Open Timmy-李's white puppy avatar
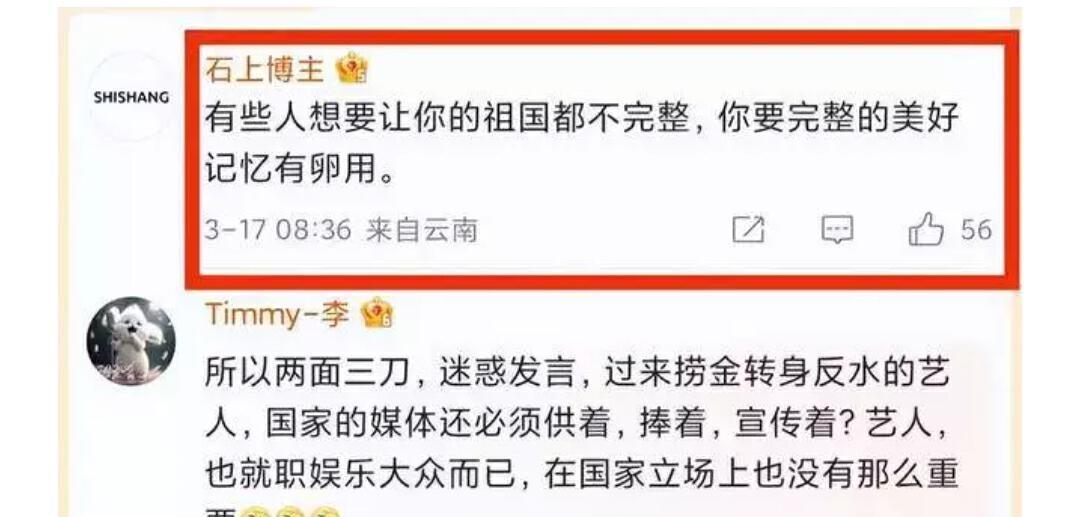The width and height of the screenshot is (1080, 517). pyautogui.click(x=131, y=341)
